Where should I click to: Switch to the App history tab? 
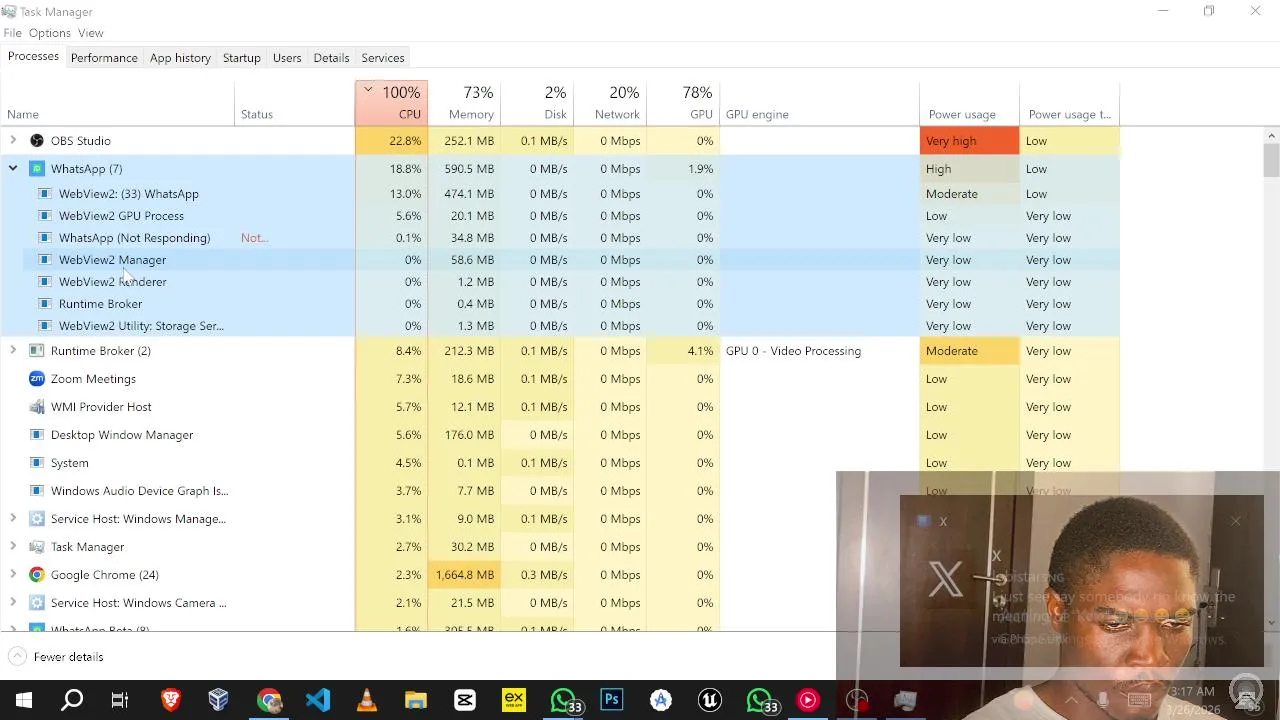180,58
